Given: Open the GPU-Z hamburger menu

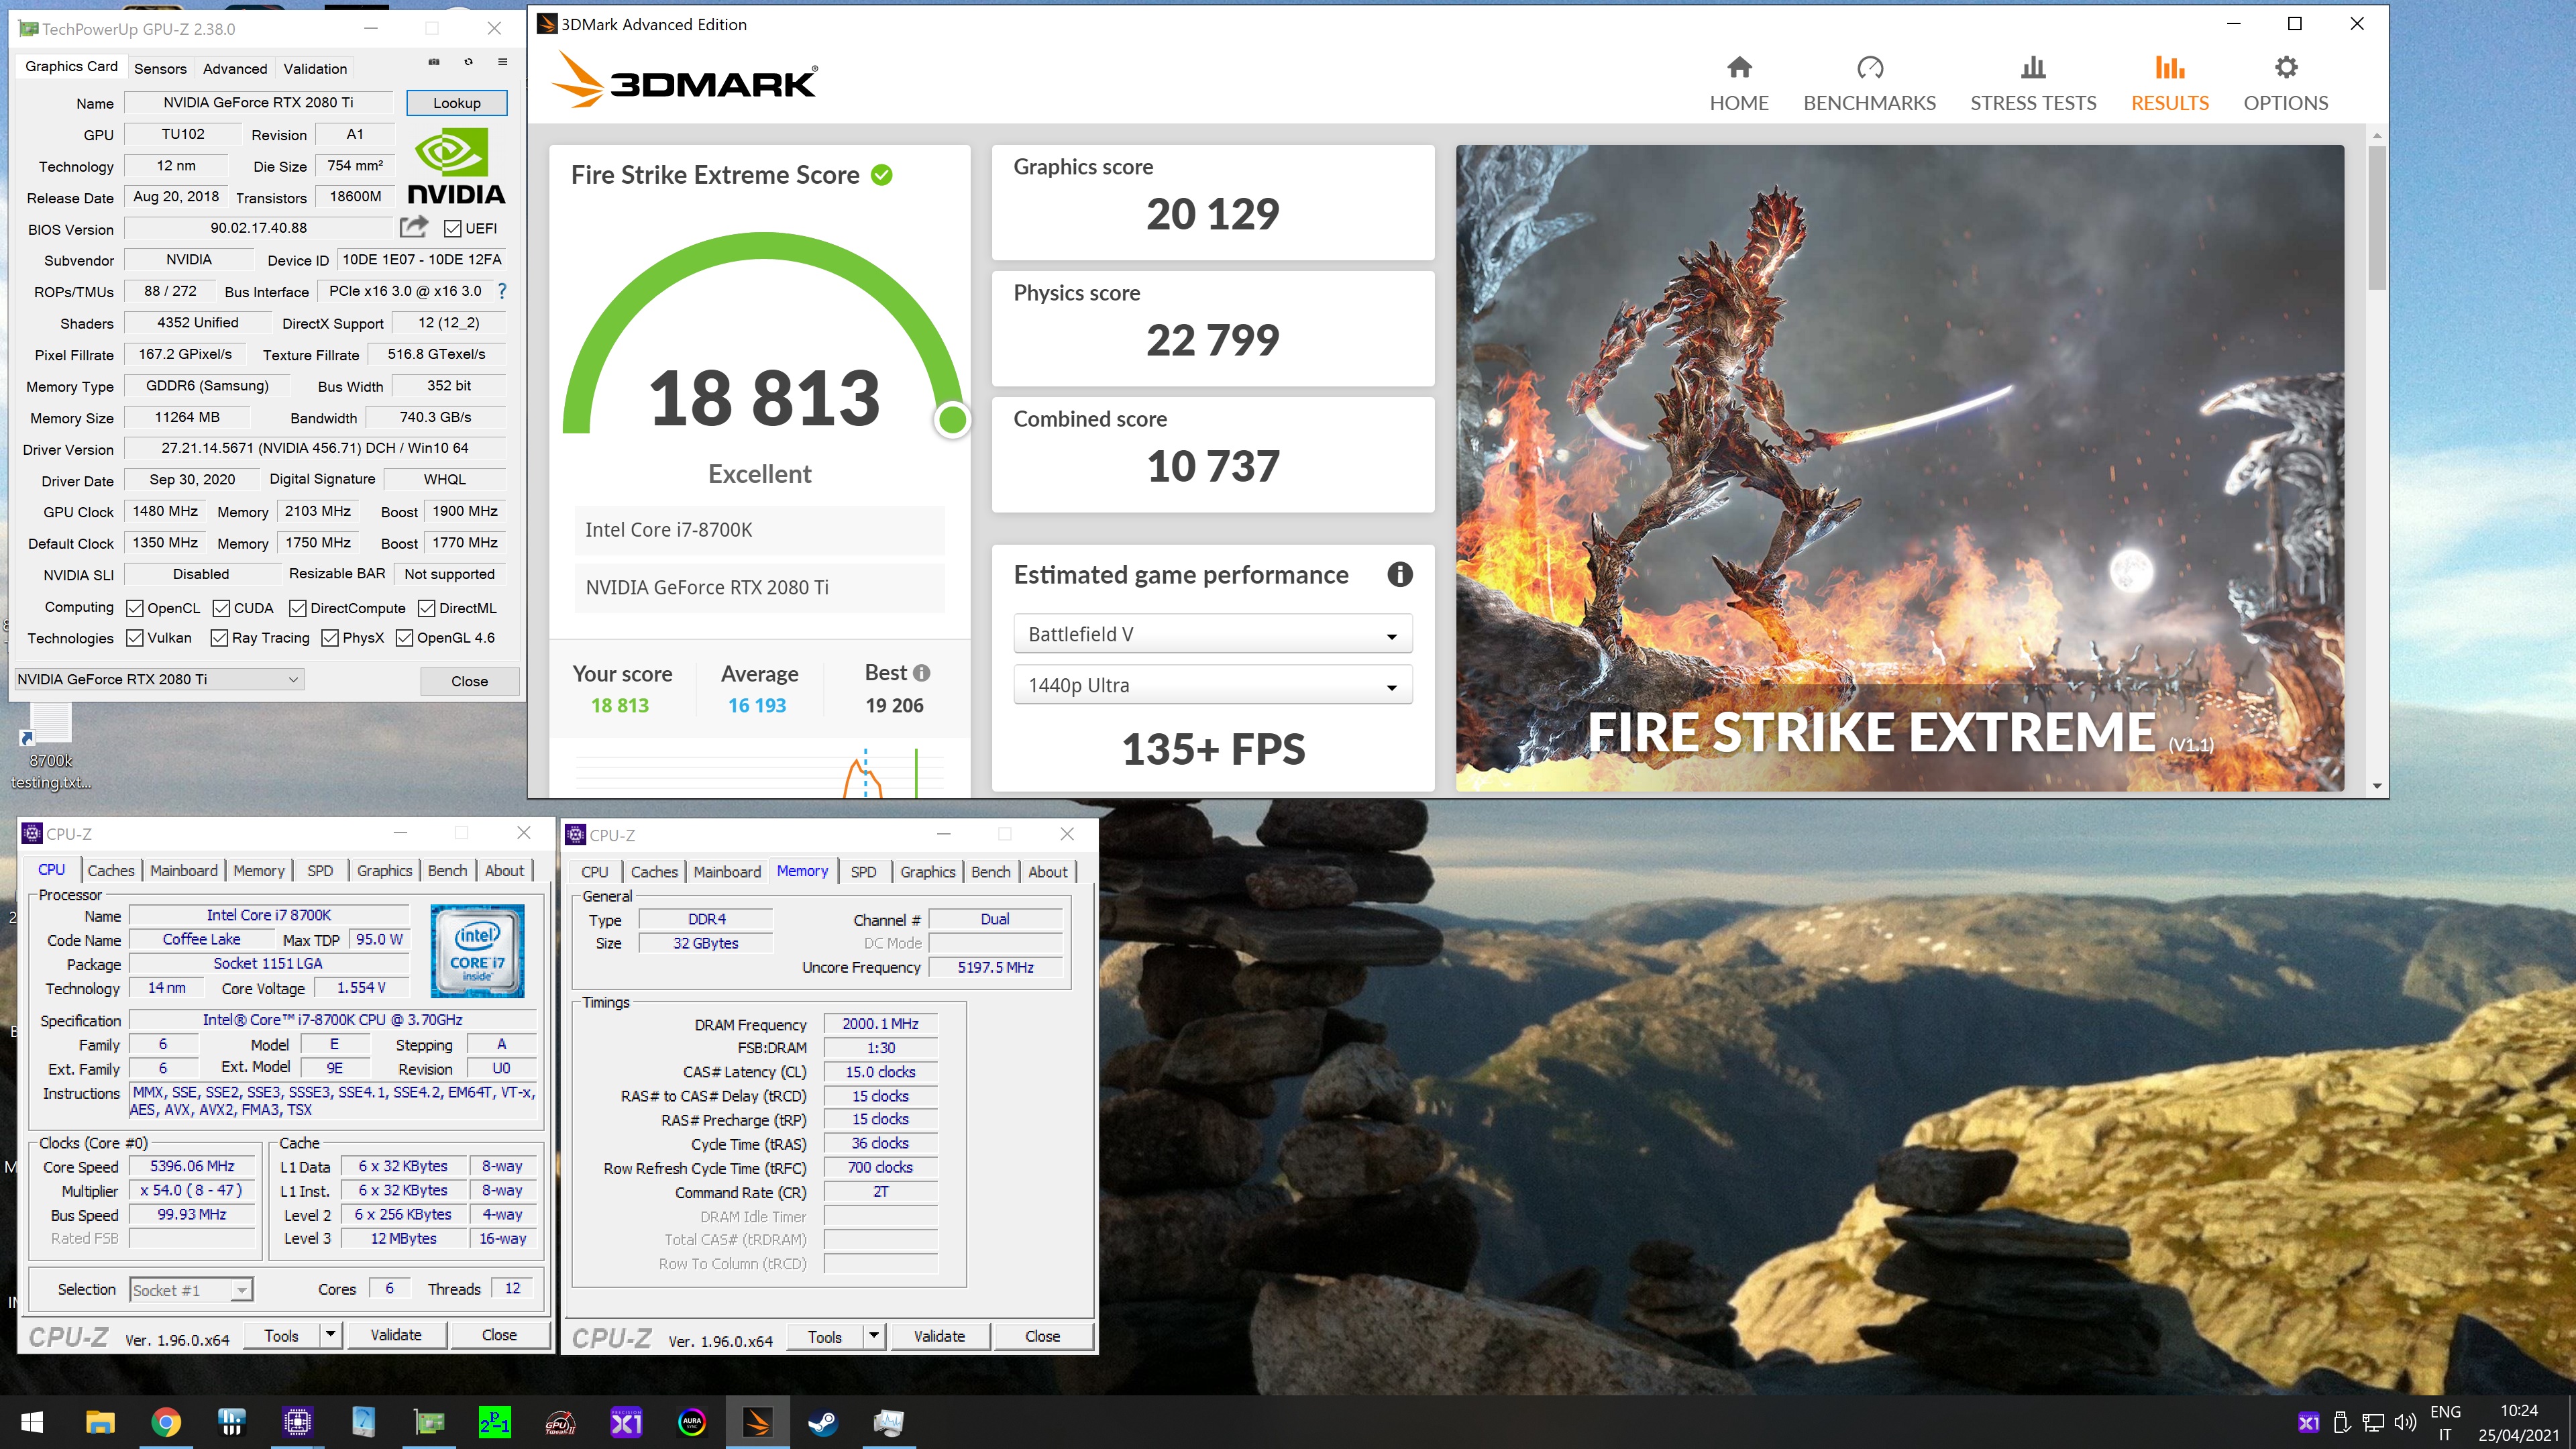Looking at the screenshot, I should coord(502,62).
